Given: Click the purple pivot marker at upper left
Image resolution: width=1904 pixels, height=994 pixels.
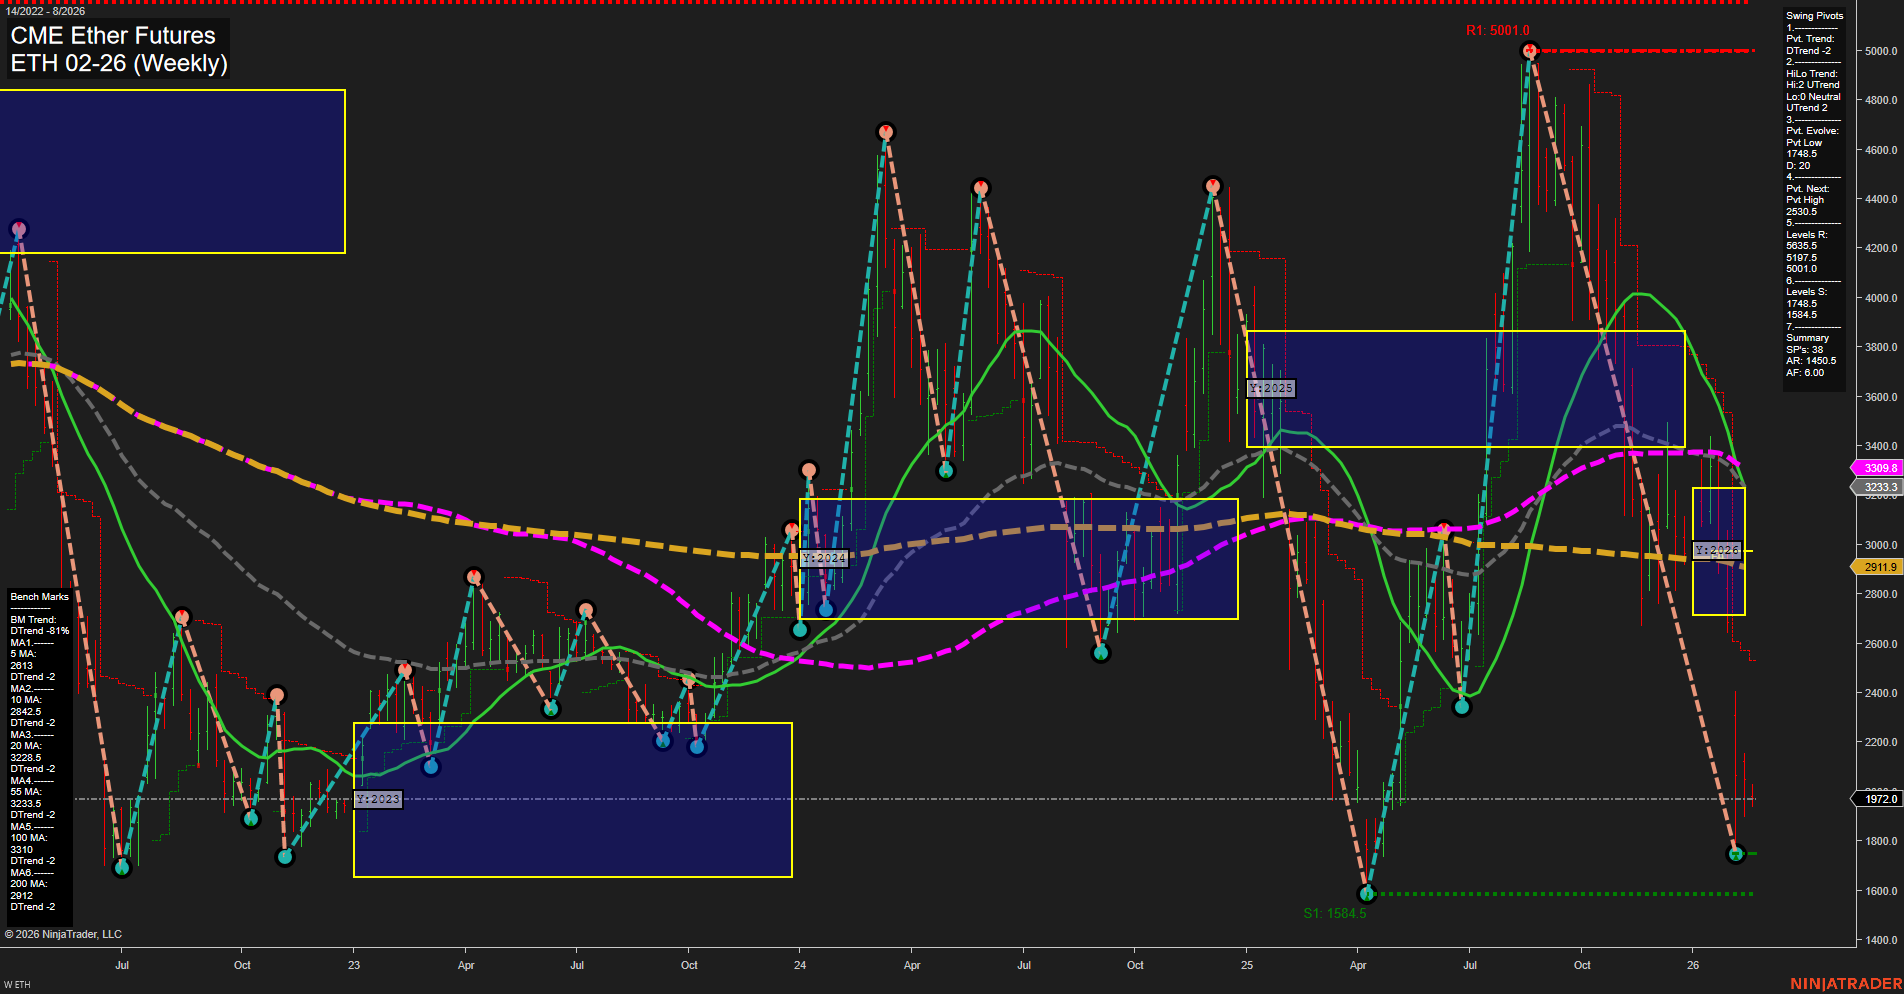Looking at the screenshot, I should [x=18, y=228].
